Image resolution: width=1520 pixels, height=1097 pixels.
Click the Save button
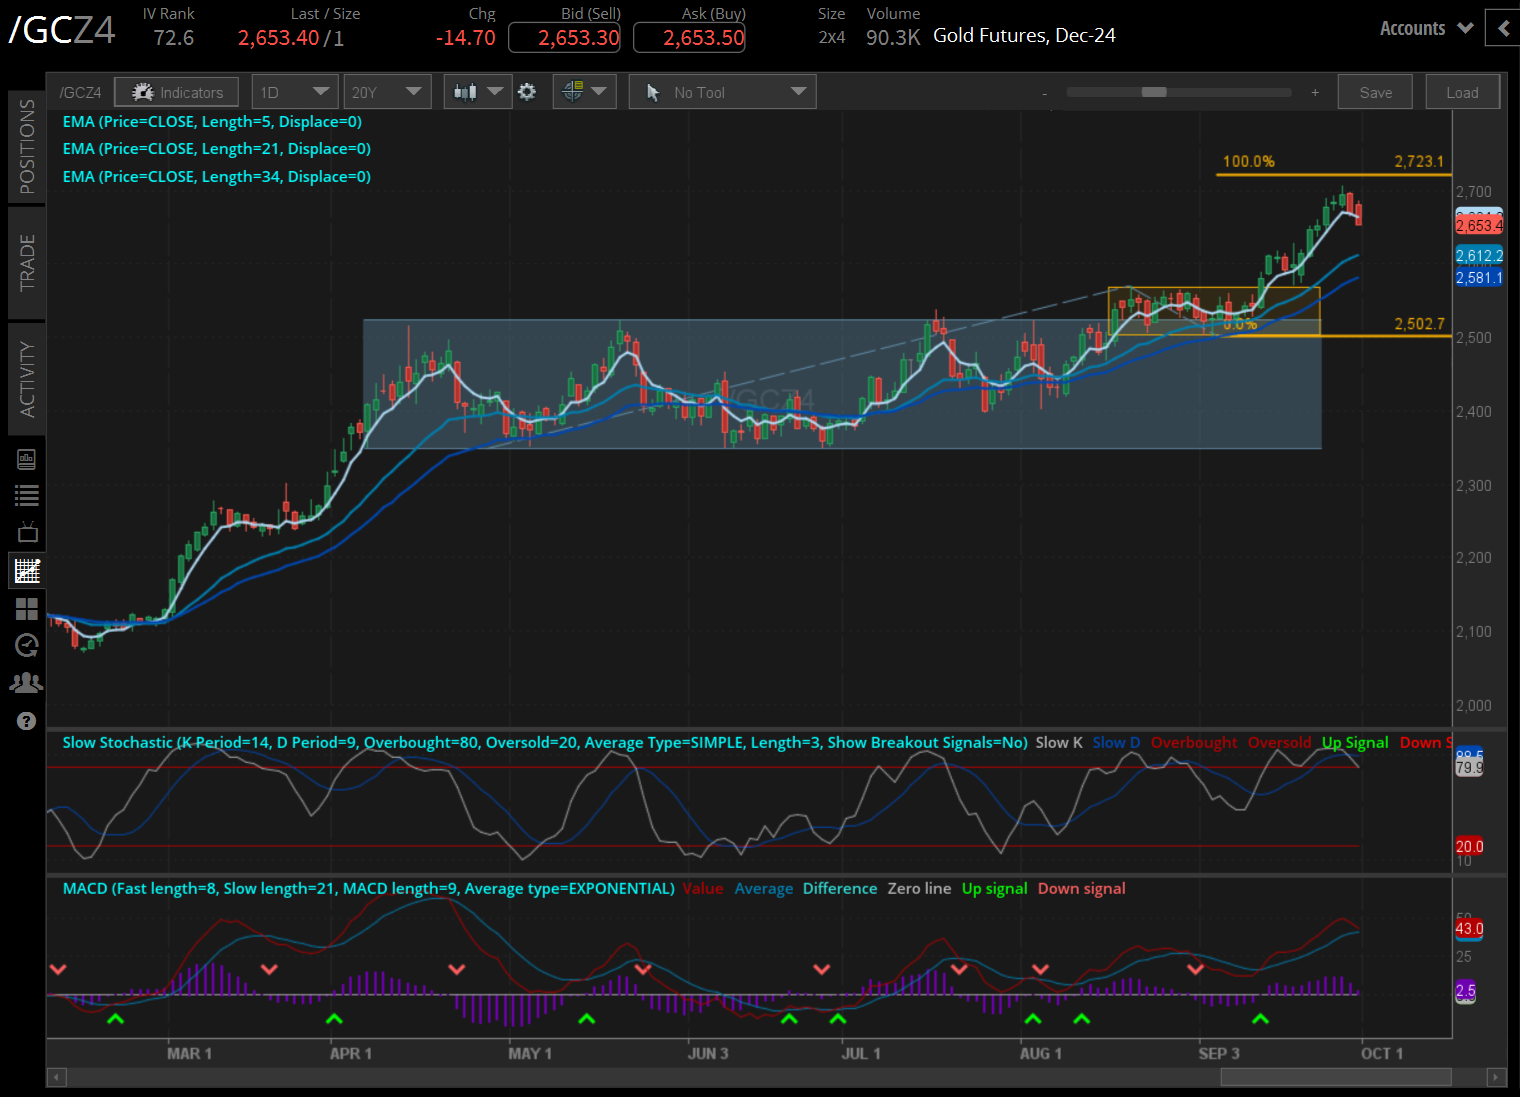(x=1375, y=92)
